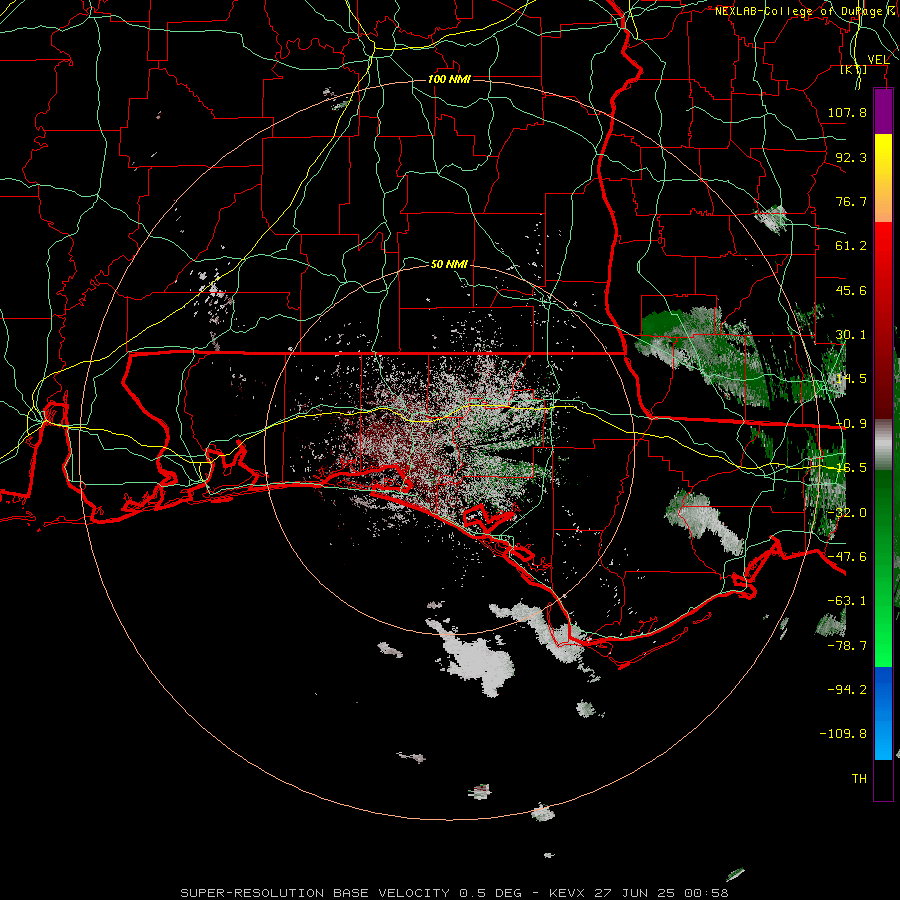
Task: Click the -32.0 legend value
Action: coord(847,513)
